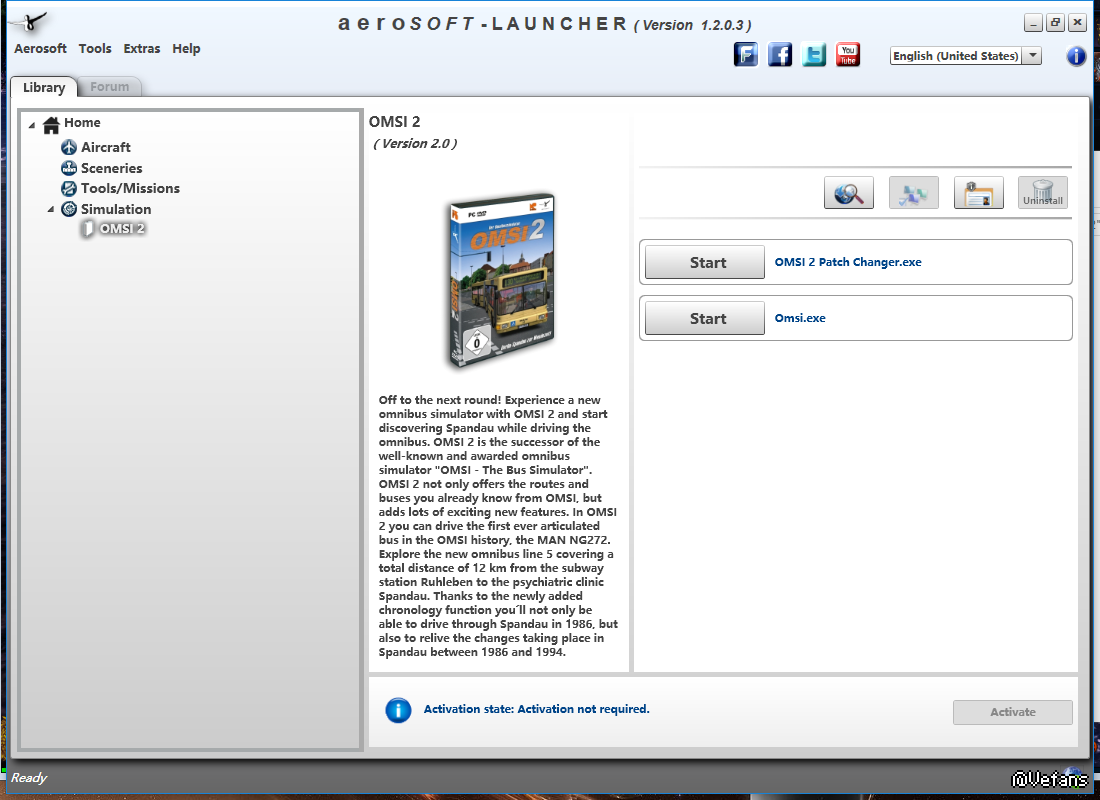This screenshot has height=800, width=1100.
Task: Click the OMSI 2 box icon in tree
Action: pyautogui.click(x=87, y=229)
